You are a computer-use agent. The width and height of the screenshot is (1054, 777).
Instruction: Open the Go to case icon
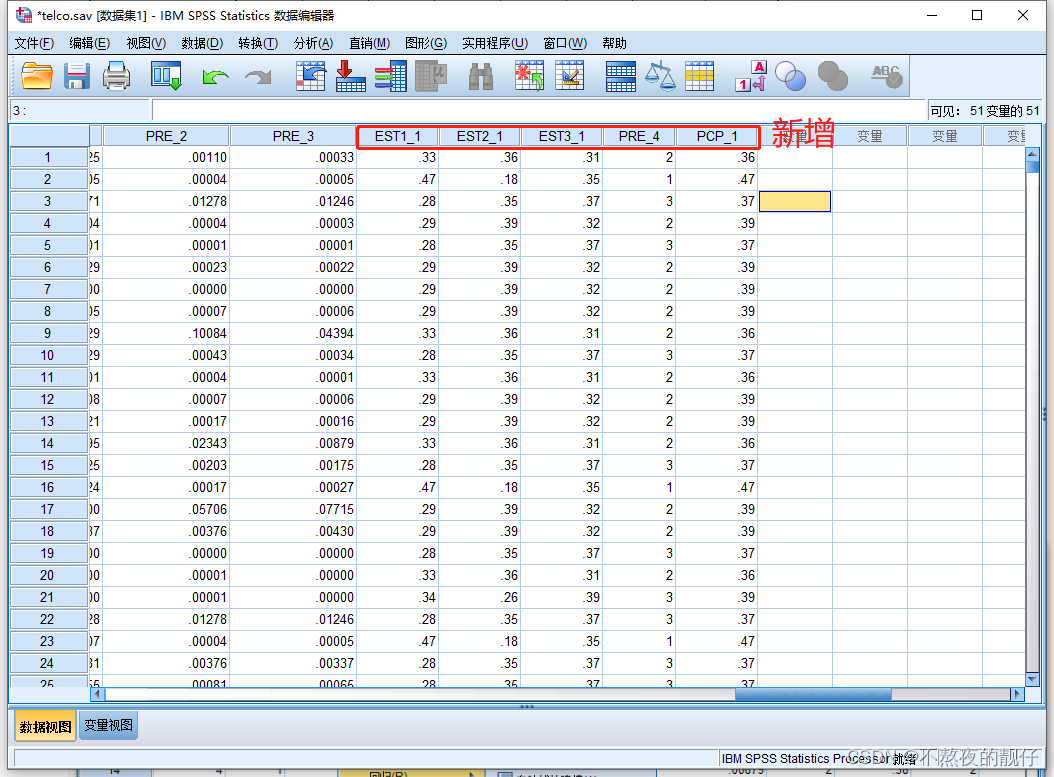pos(310,76)
